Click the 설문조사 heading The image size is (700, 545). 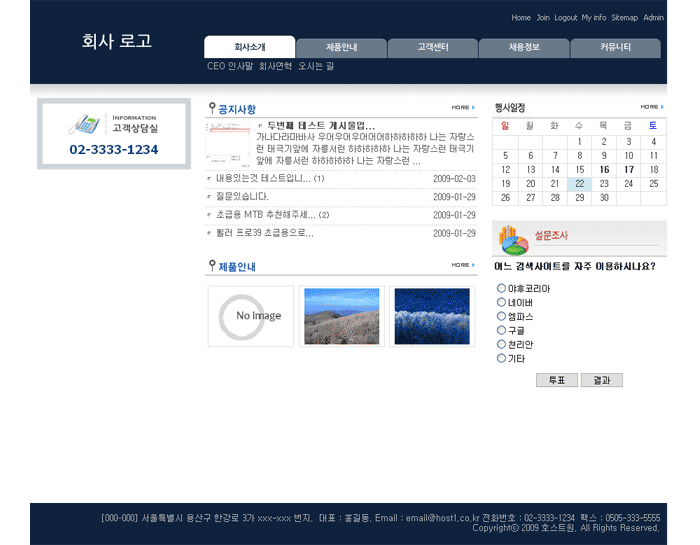[x=551, y=235]
